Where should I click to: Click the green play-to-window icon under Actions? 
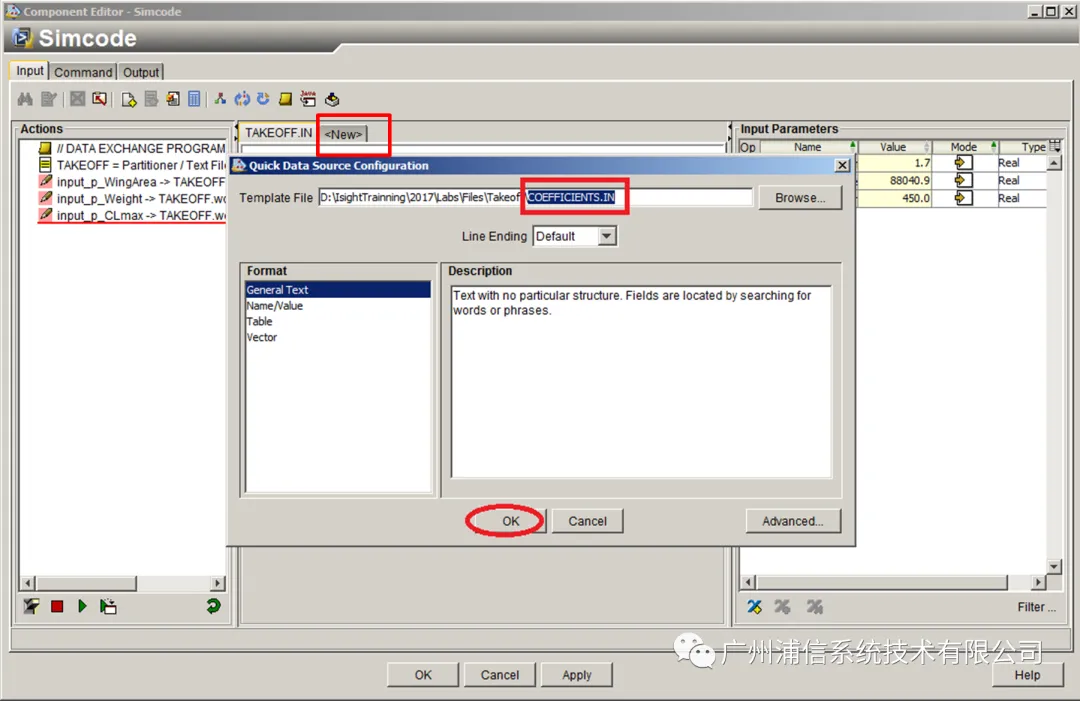108,606
